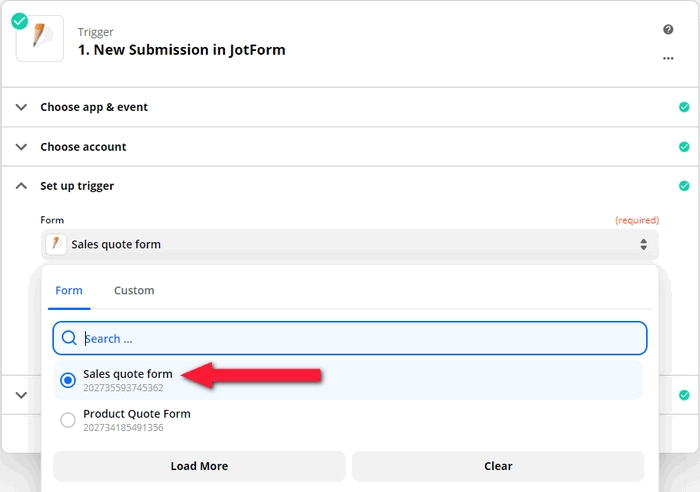The height and width of the screenshot is (492, 700).
Task: Expand the Choose account section
Action: coord(21,147)
